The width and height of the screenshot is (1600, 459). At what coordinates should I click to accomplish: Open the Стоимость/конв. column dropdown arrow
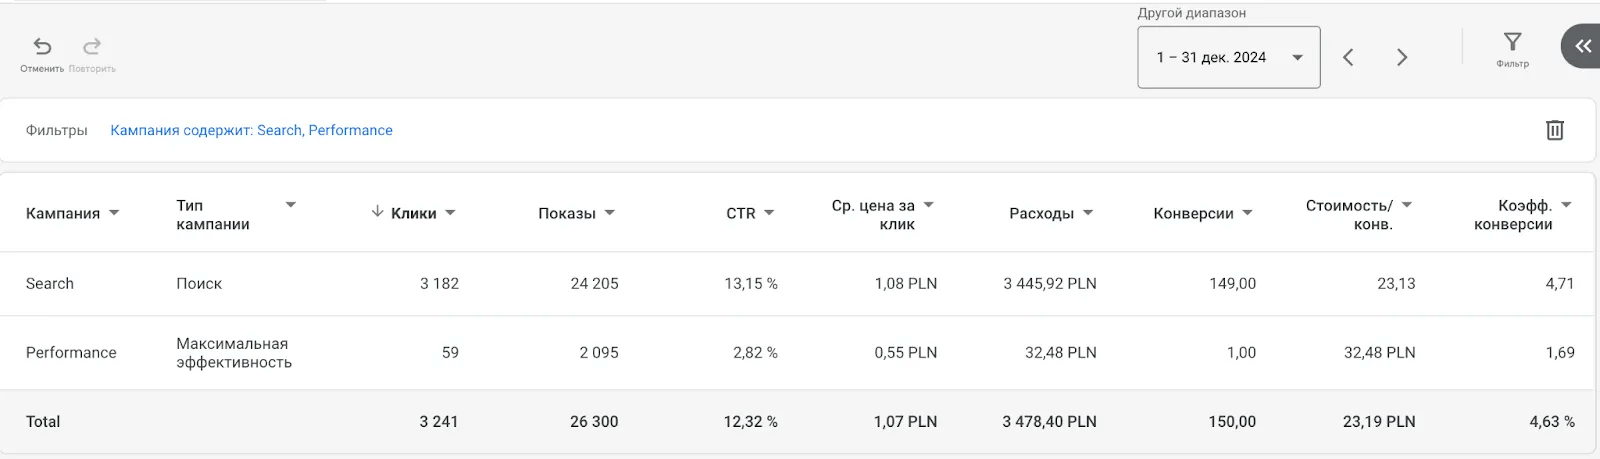tap(1406, 205)
